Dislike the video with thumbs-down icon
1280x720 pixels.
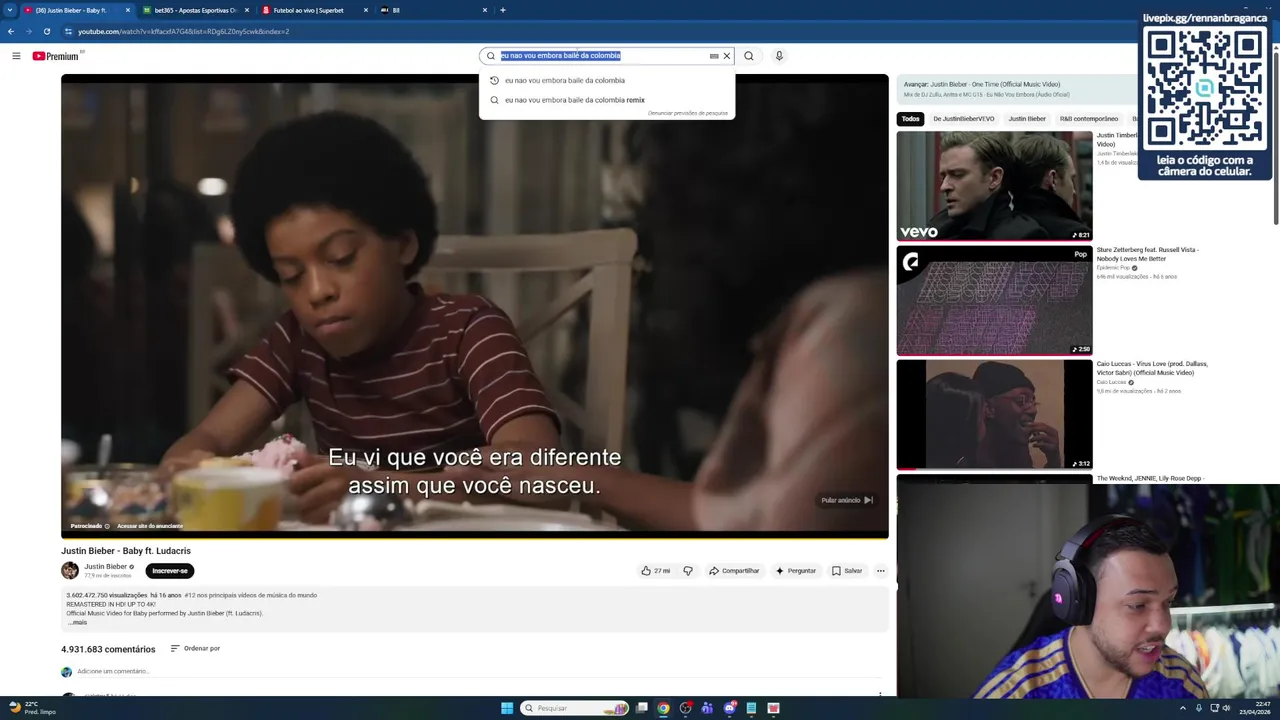688,571
